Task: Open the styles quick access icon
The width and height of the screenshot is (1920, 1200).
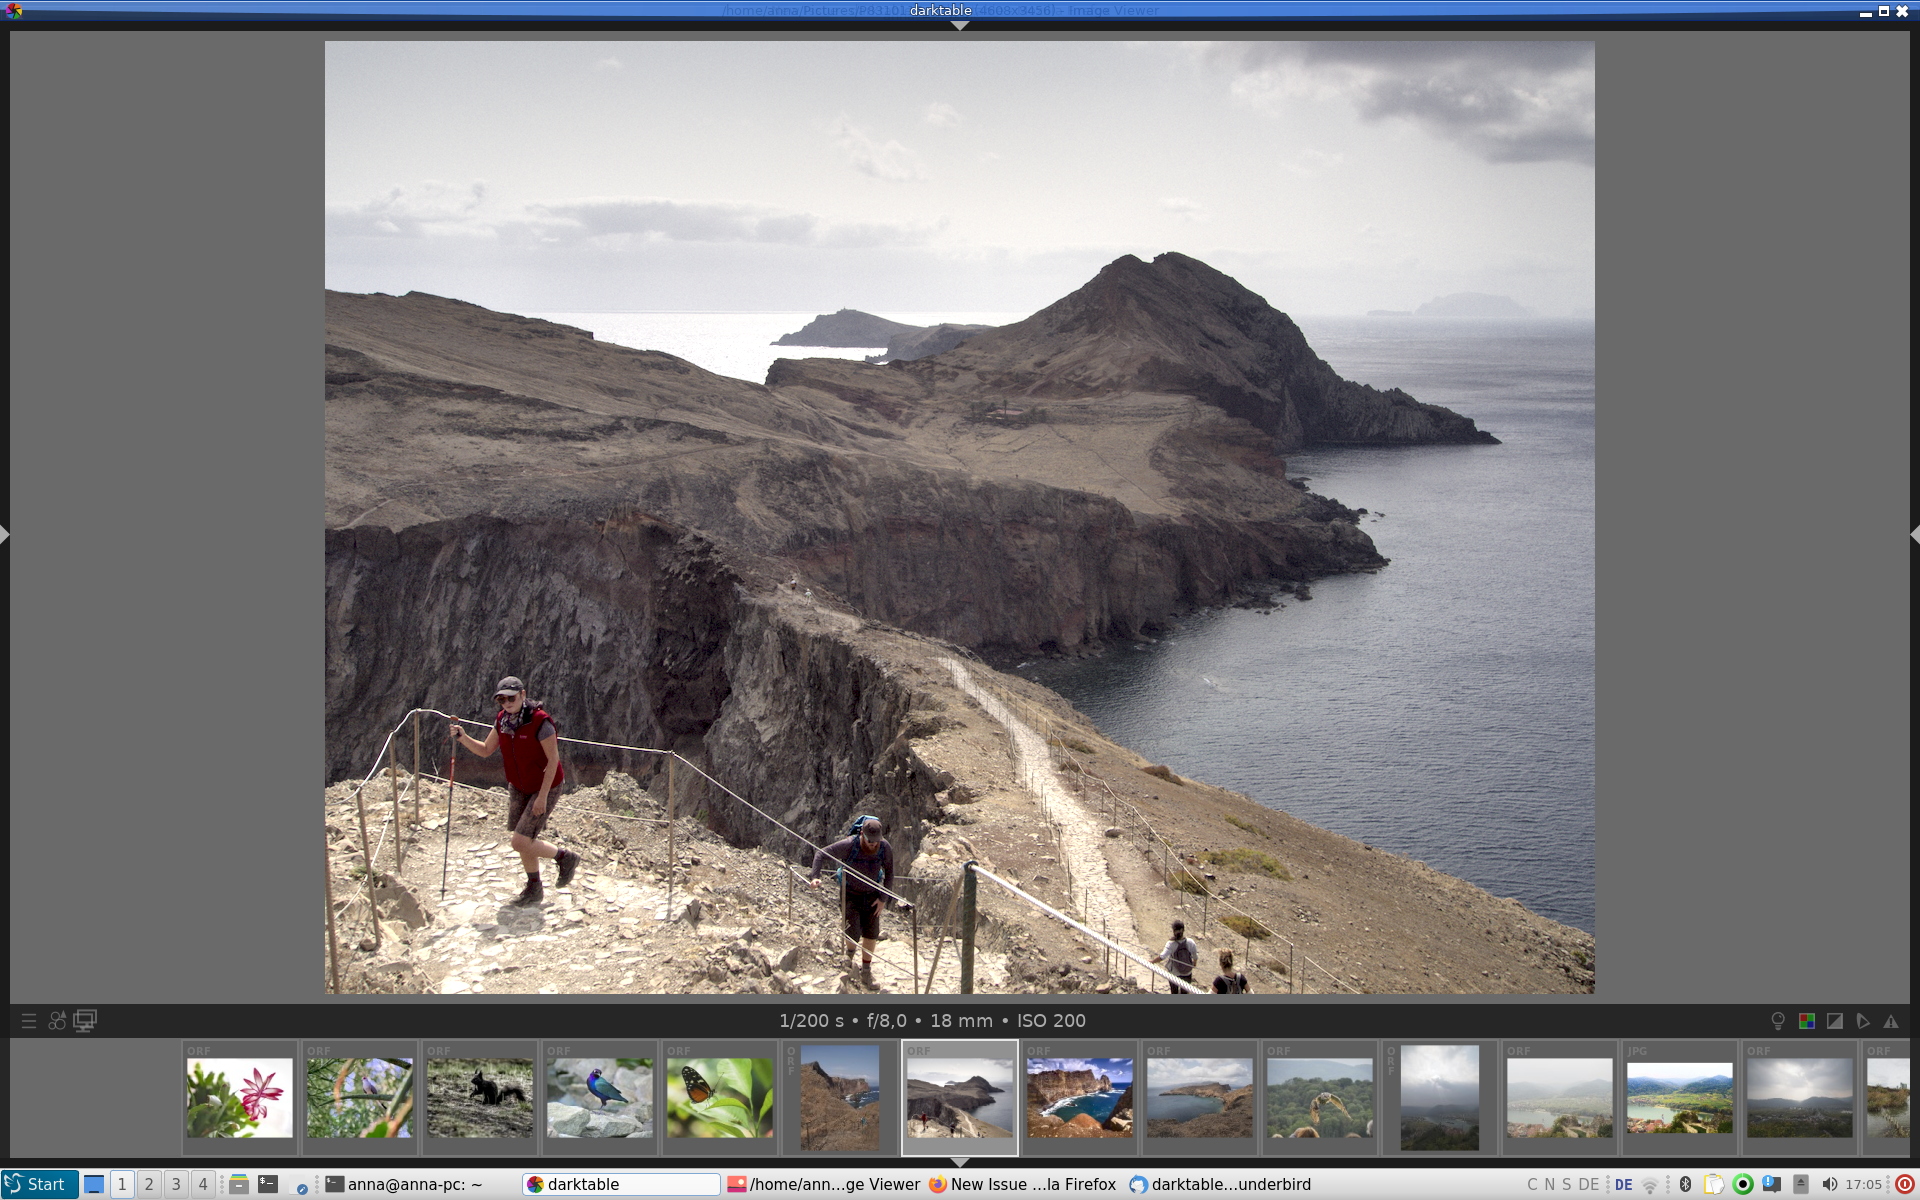Action: tap(57, 1021)
